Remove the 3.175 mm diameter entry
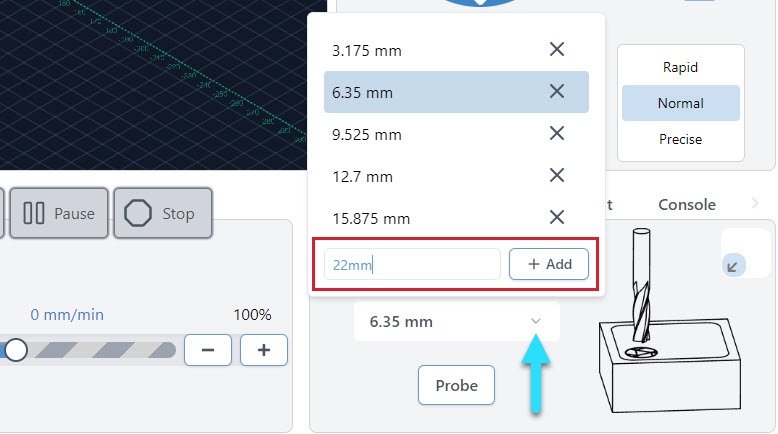 [557, 50]
